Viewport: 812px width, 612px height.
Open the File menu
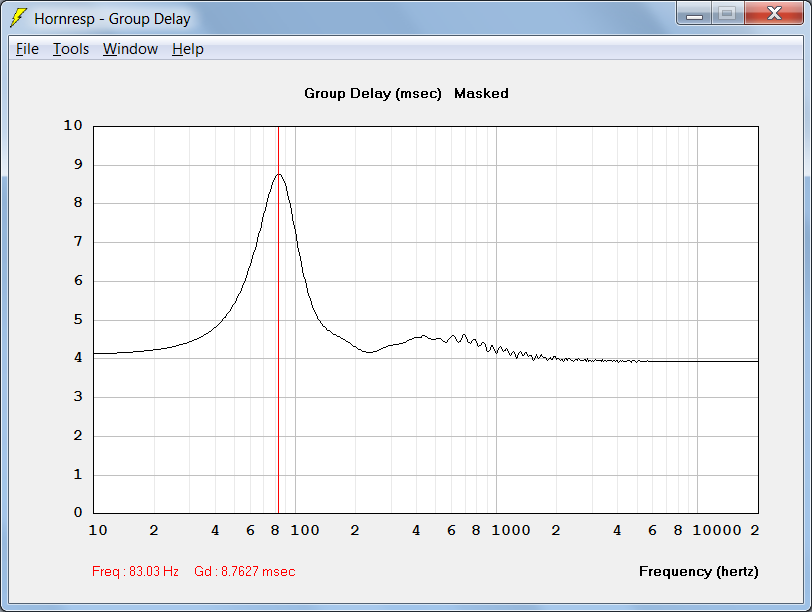point(27,49)
